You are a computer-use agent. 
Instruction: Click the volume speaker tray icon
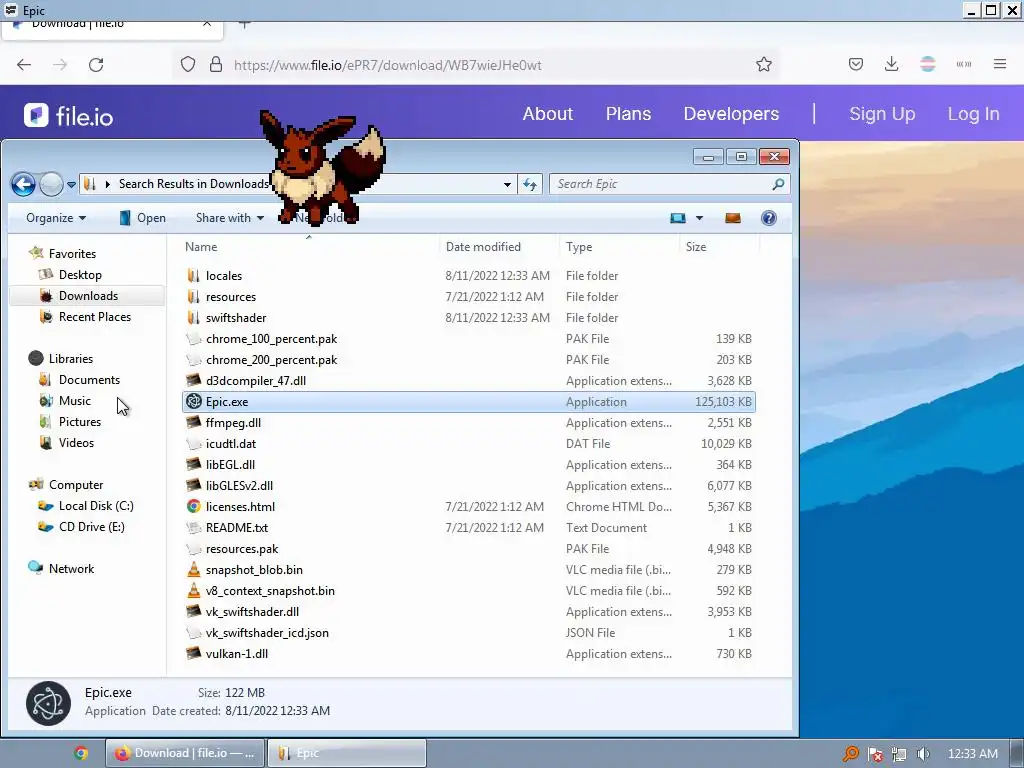coord(923,754)
